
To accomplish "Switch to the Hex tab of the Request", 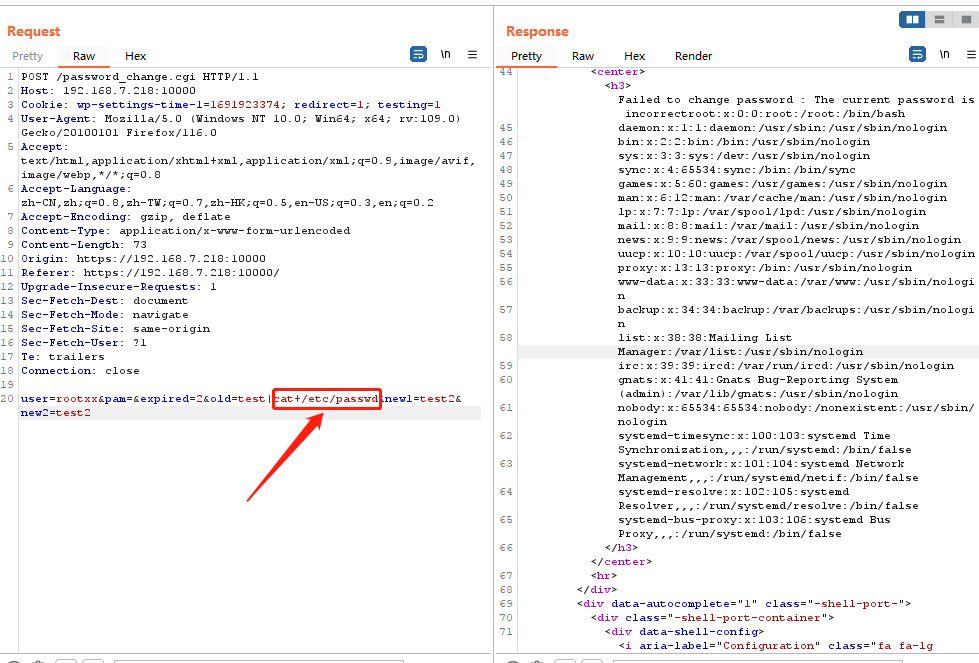I will [x=135, y=55].
